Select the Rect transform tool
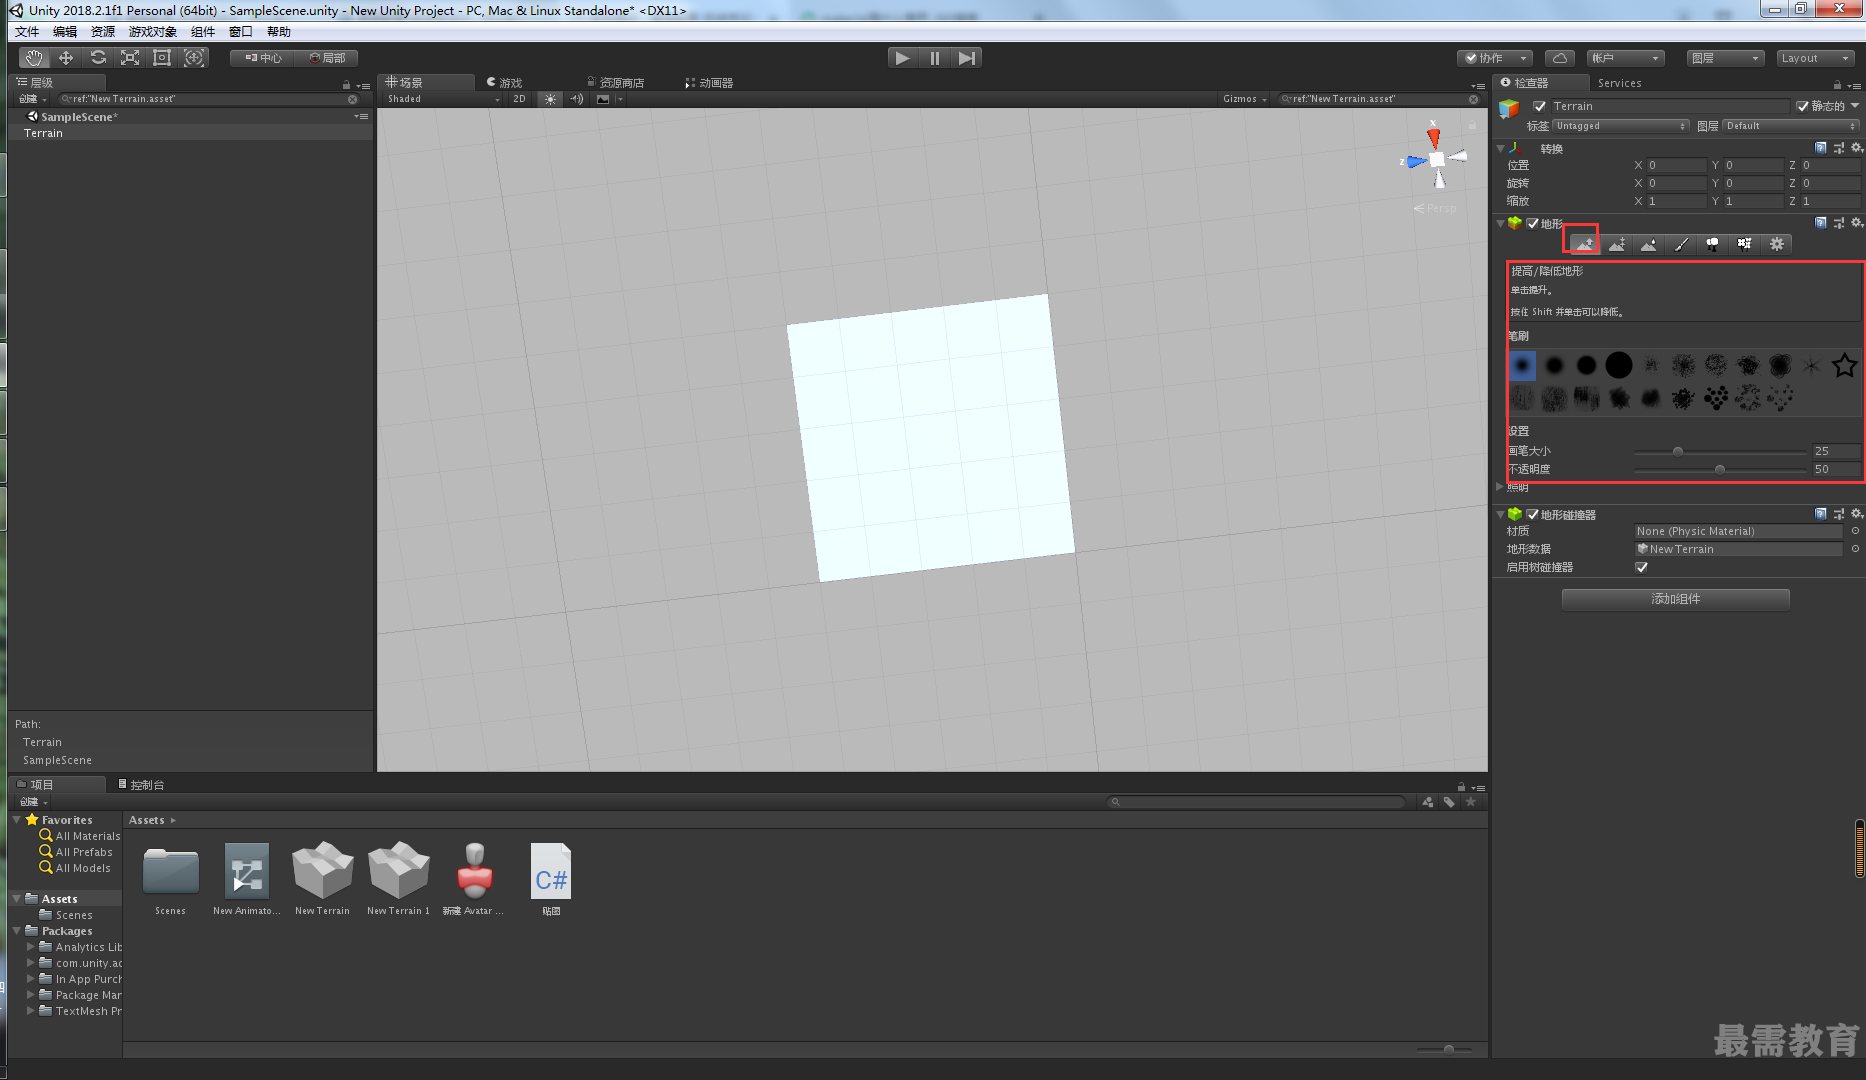 pyautogui.click(x=162, y=58)
